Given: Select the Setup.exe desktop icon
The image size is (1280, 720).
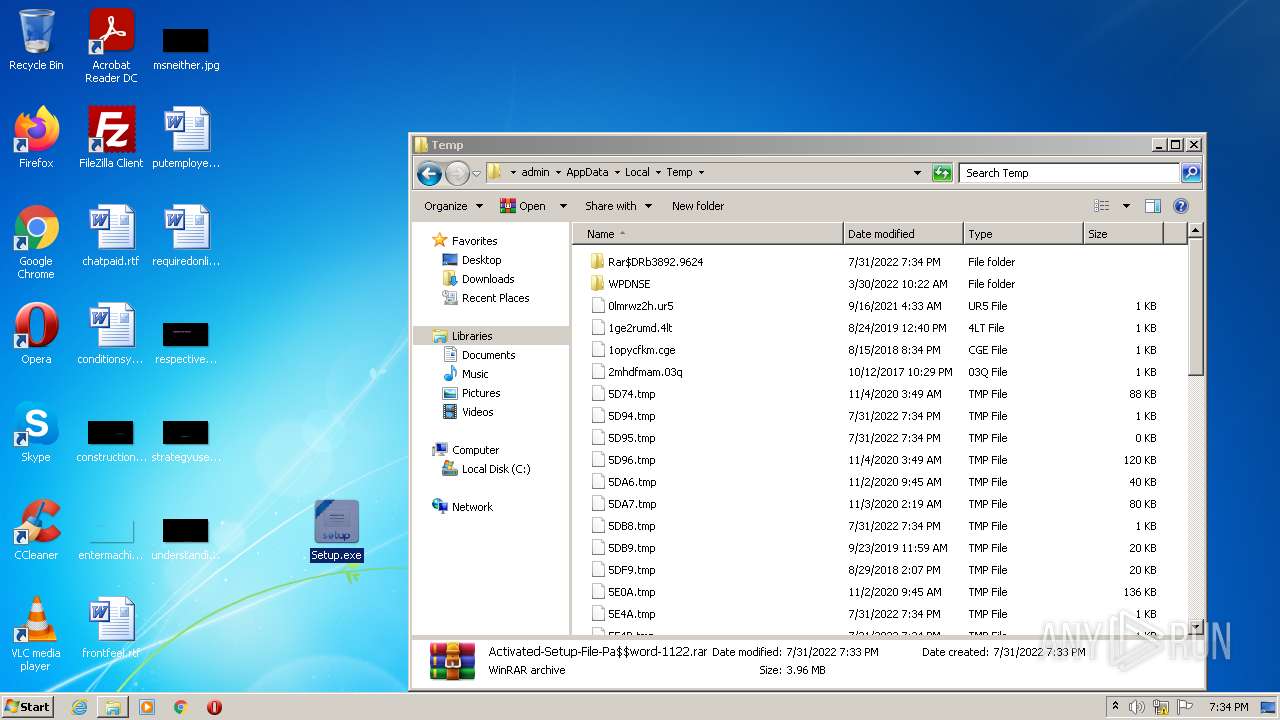Looking at the screenshot, I should pos(337,531).
